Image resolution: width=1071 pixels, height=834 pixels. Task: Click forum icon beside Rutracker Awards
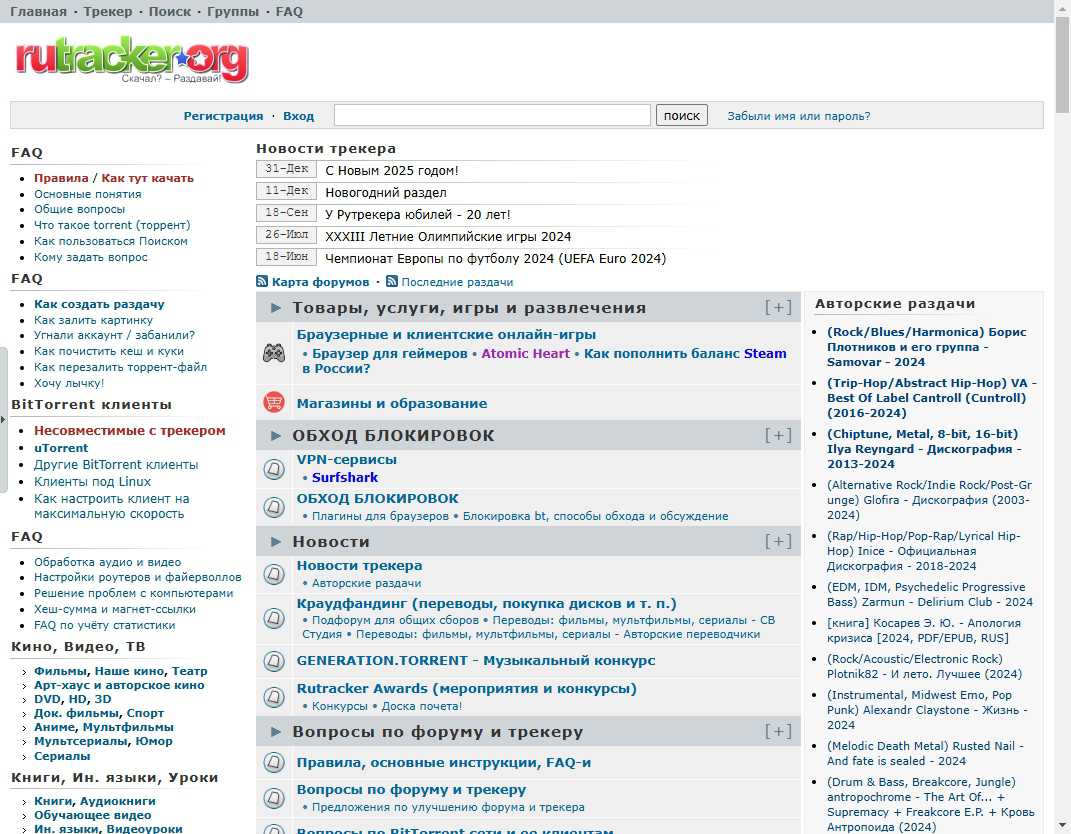(274, 696)
